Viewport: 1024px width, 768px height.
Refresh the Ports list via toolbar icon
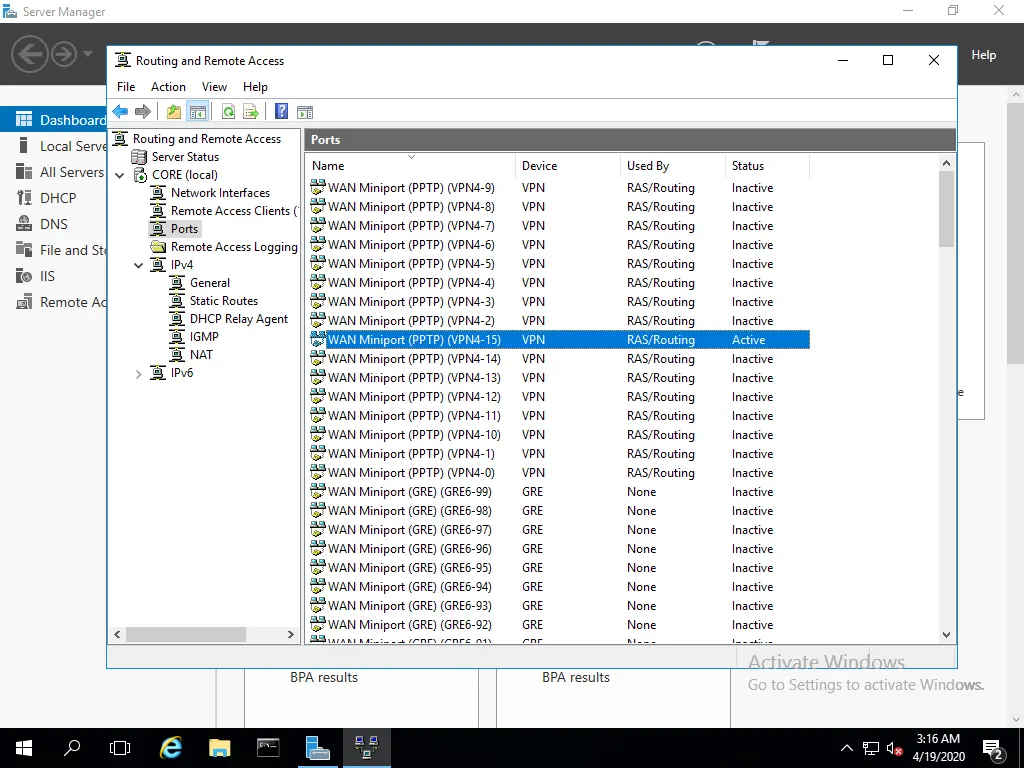tap(228, 112)
